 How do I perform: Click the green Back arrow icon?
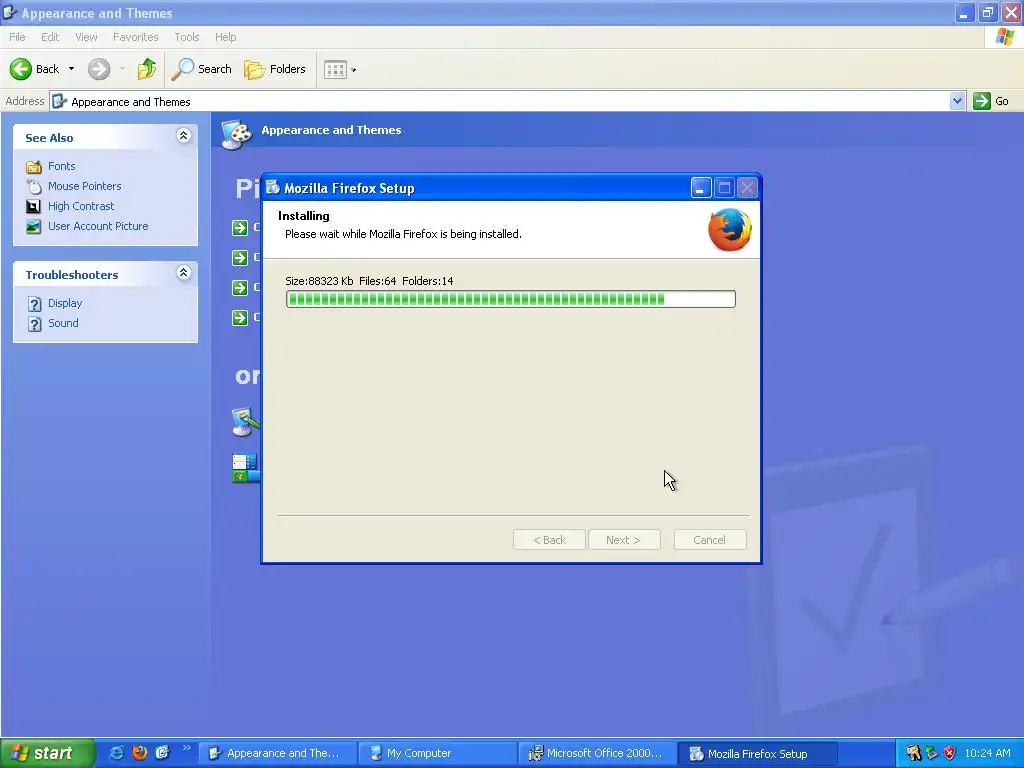point(20,69)
